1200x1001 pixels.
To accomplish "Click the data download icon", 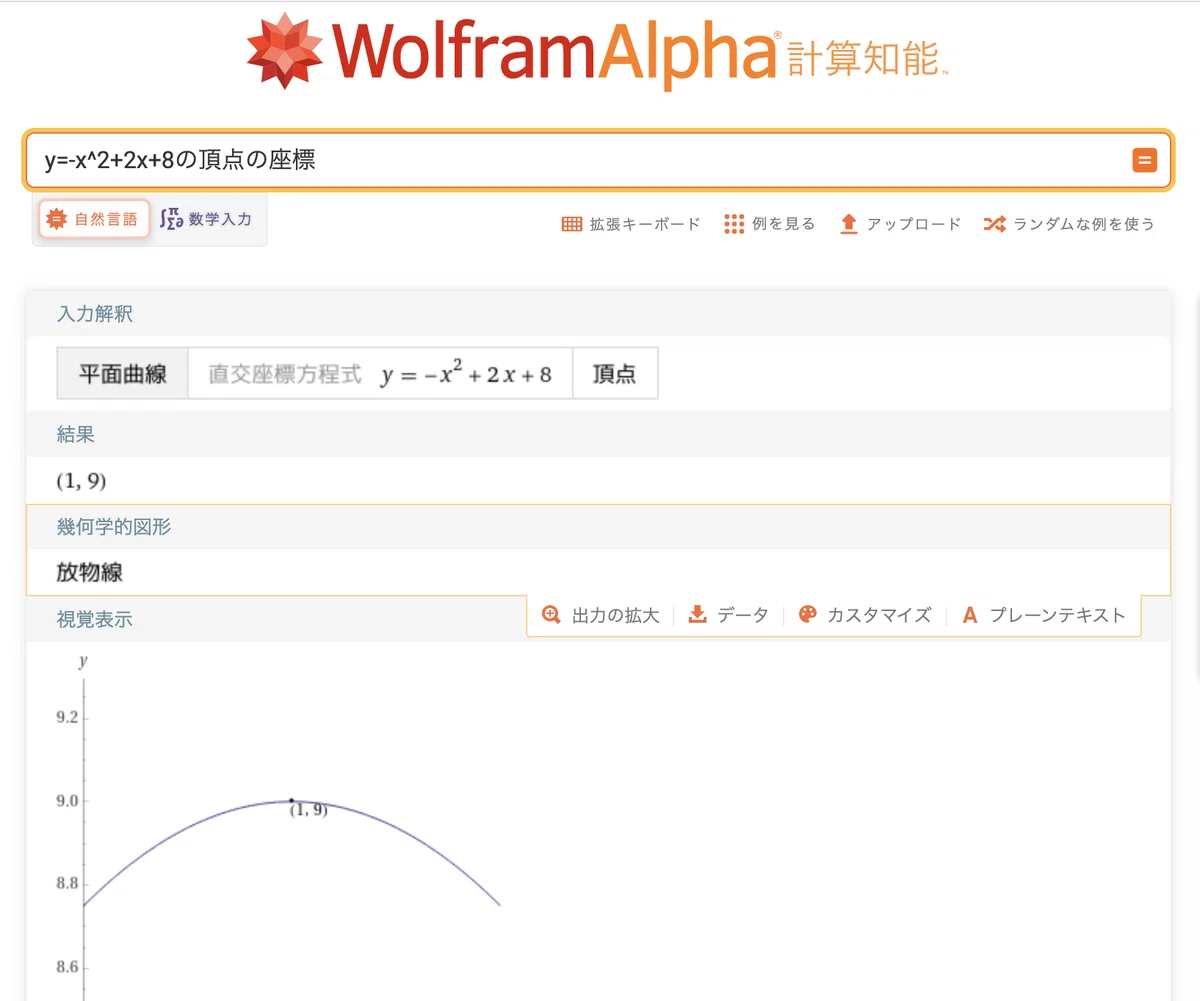I will tap(698, 615).
